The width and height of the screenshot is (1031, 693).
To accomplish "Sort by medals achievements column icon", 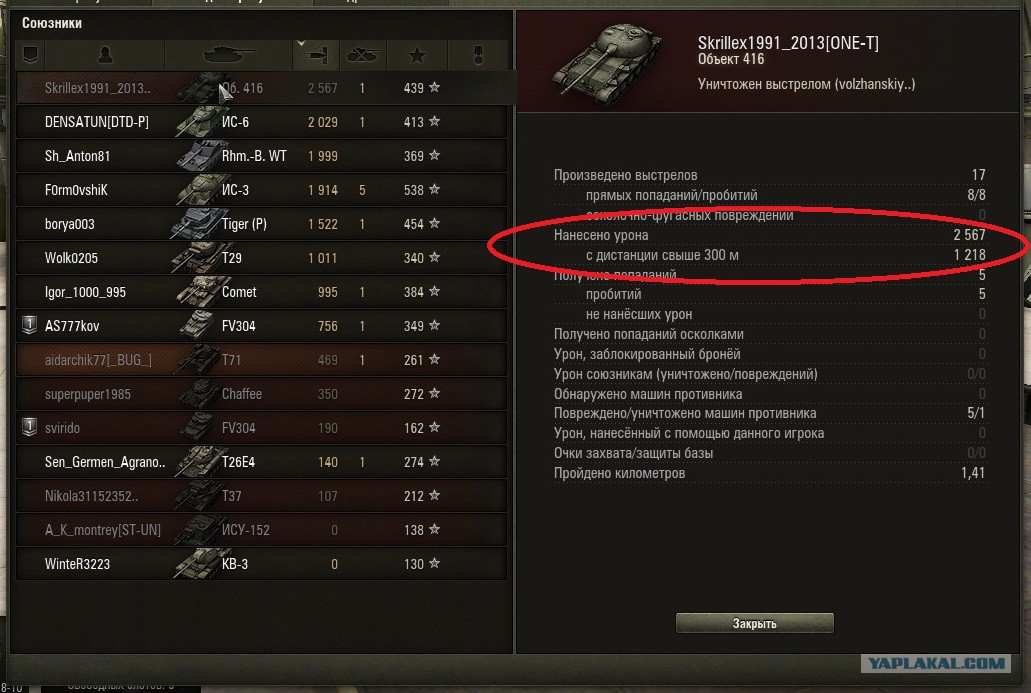I will [x=479, y=56].
